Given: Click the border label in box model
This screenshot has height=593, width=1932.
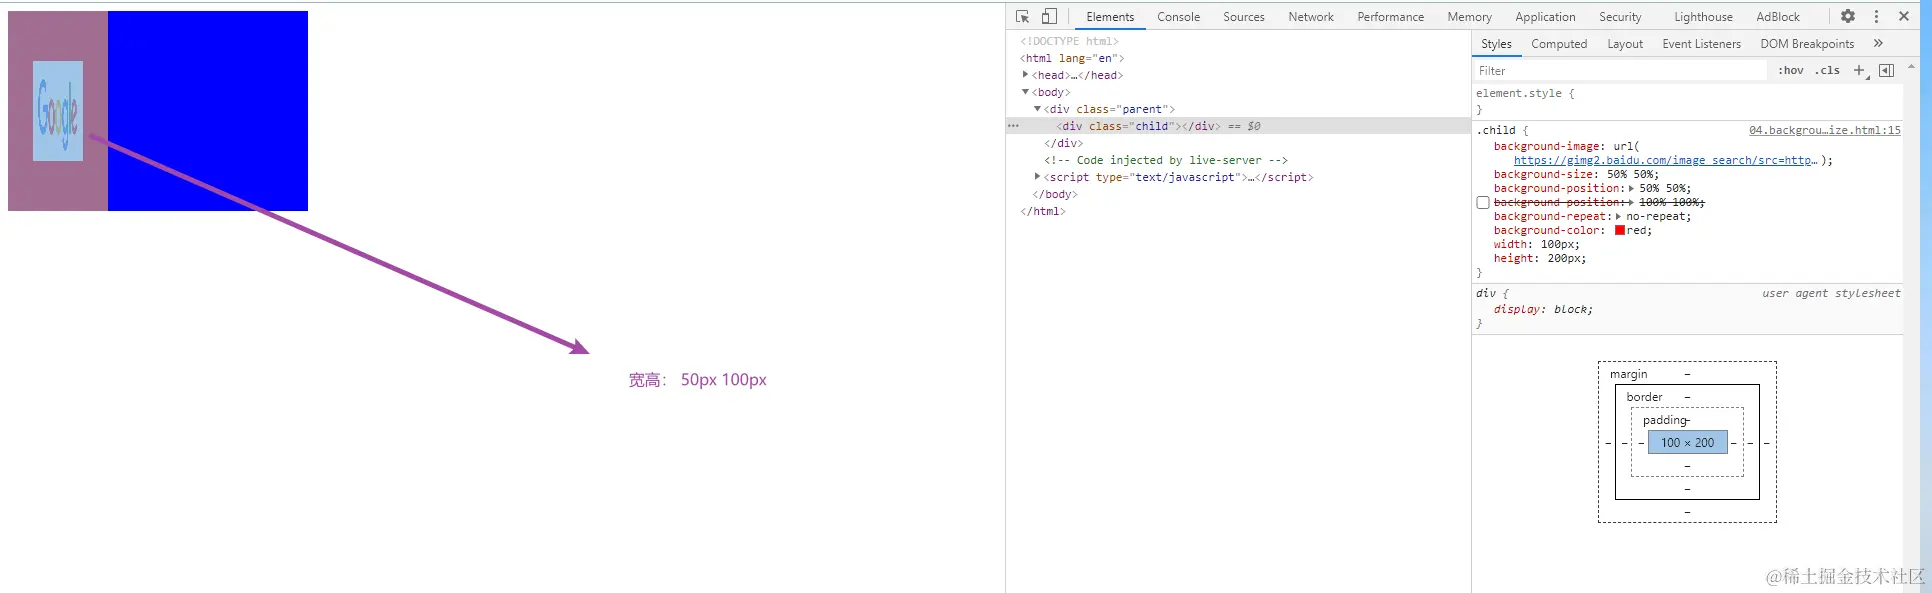Looking at the screenshot, I should pyautogui.click(x=1644, y=397).
